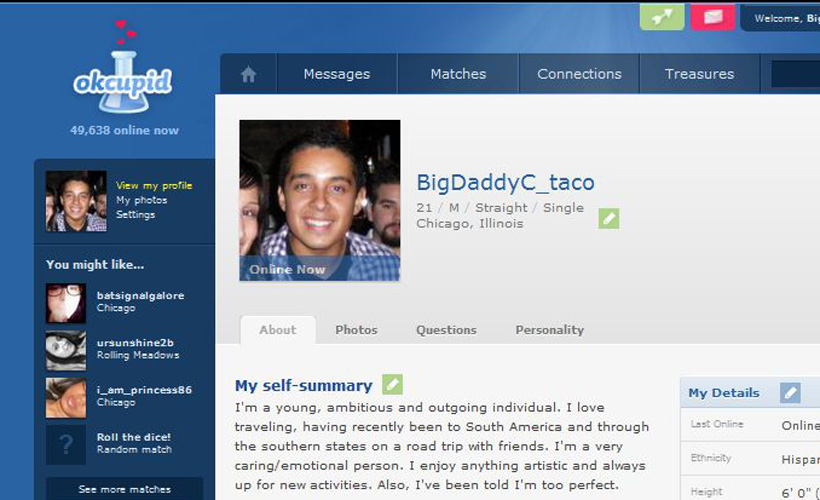Edit self-summary using pencil icon
The height and width of the screenshot is (500, 820).
[x=392, y=384]
